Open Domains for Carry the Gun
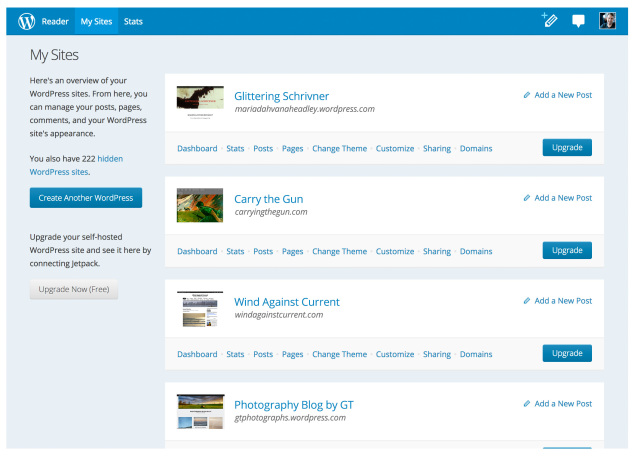Screen dimensions: 635x457 [x=476, y=251]
